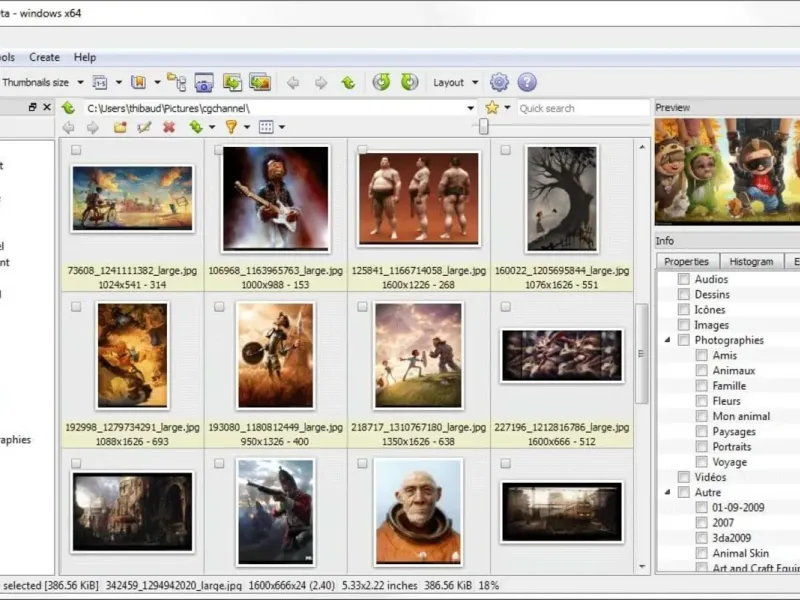Click the Settings gear icon in toolbar
This screenshot has height=600, width=800.
(499, 82)
